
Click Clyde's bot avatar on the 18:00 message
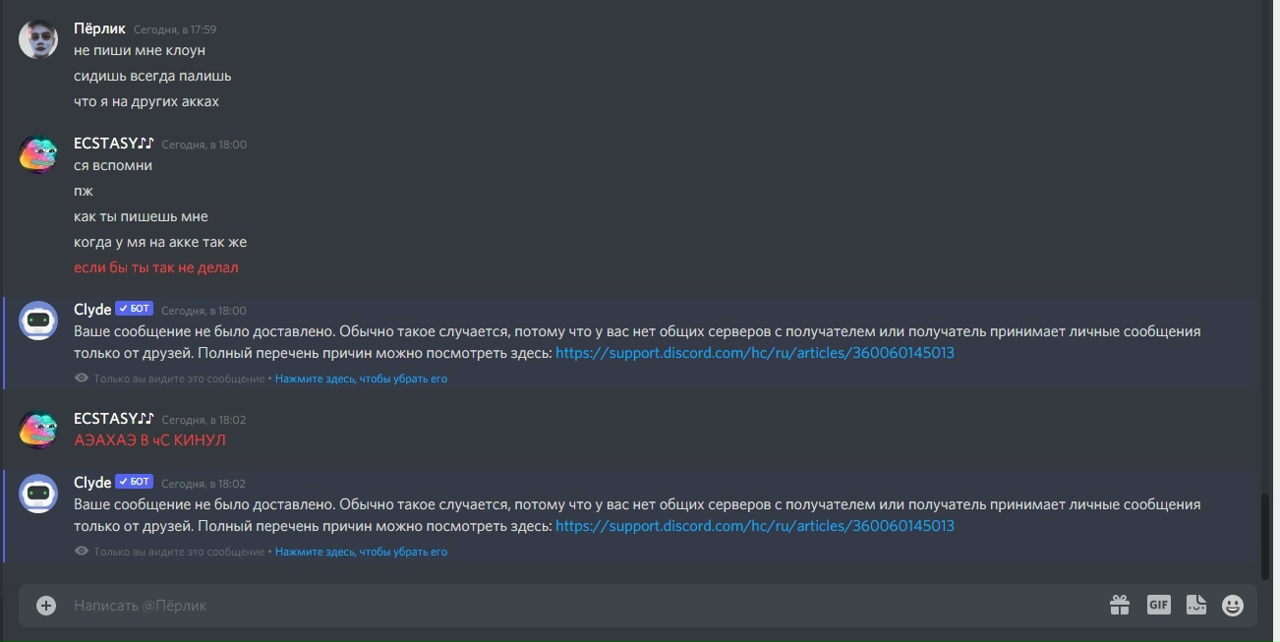(38, 321)
